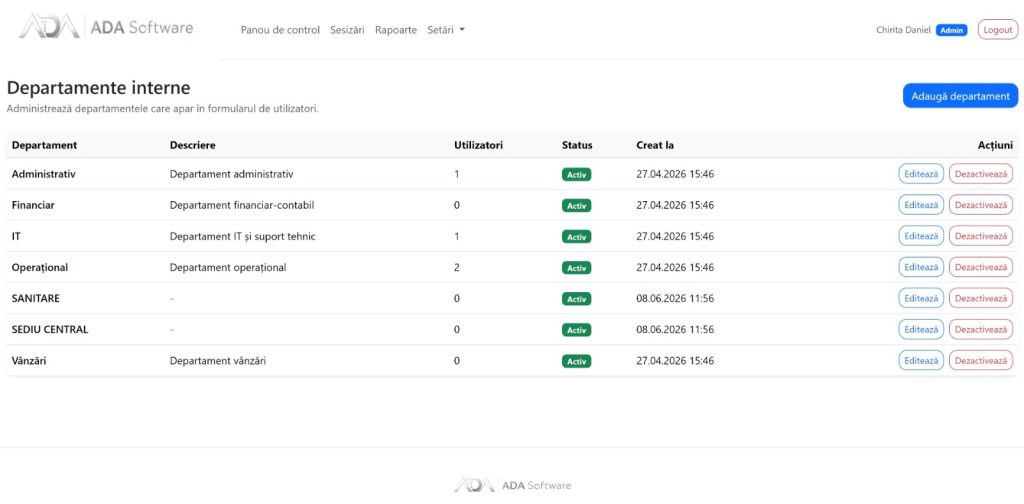Deactivate the SEDIU CENTRAL department

(981, 330)
